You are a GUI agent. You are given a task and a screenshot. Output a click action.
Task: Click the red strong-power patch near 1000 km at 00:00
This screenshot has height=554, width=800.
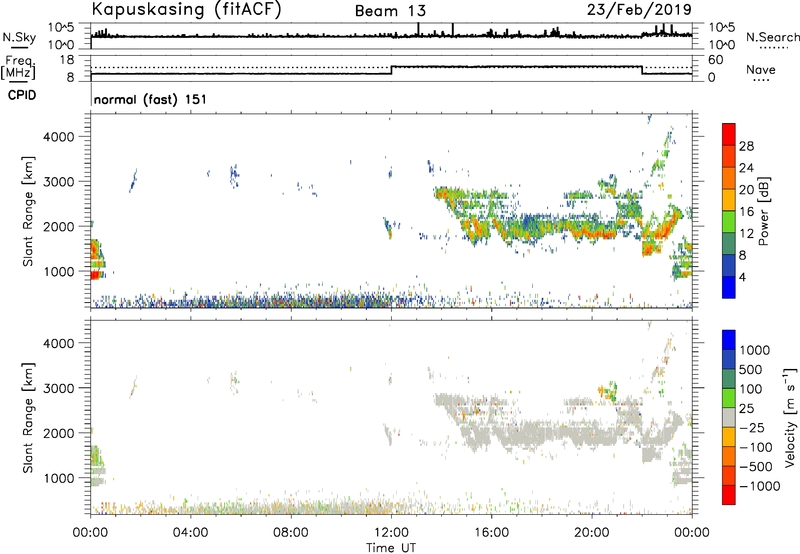point(96,274)
